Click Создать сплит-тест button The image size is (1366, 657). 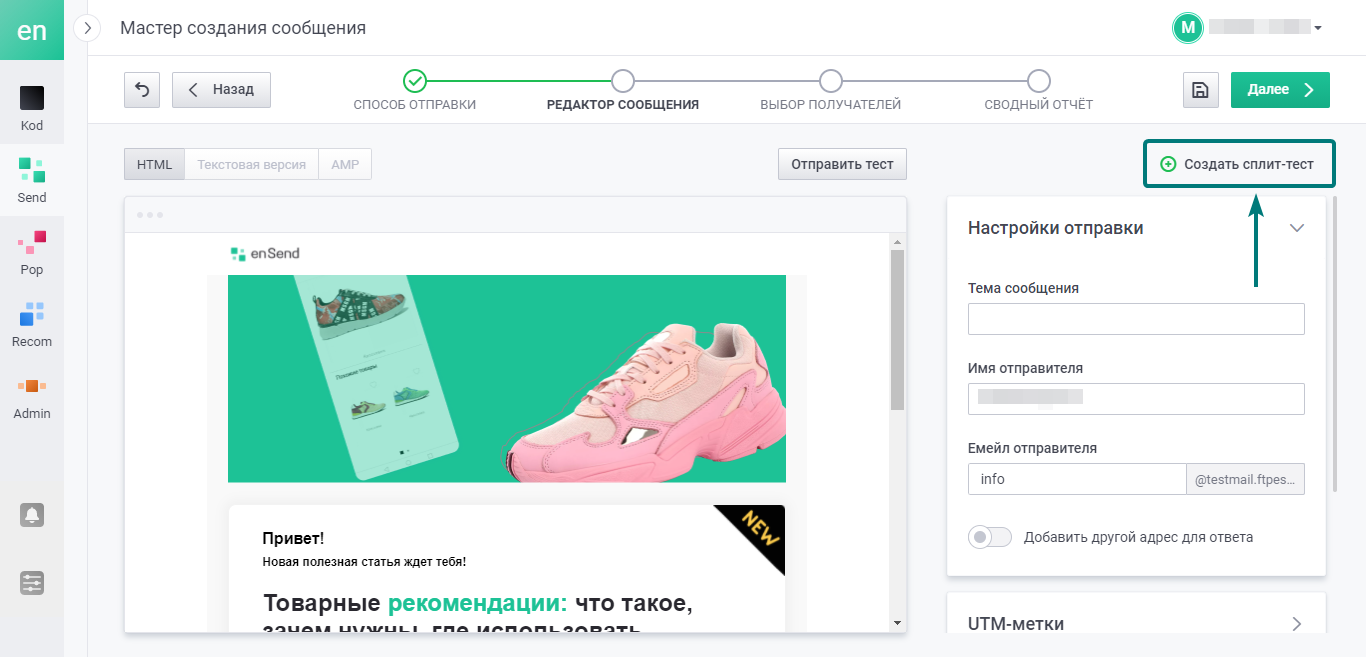click(1239, 164)
